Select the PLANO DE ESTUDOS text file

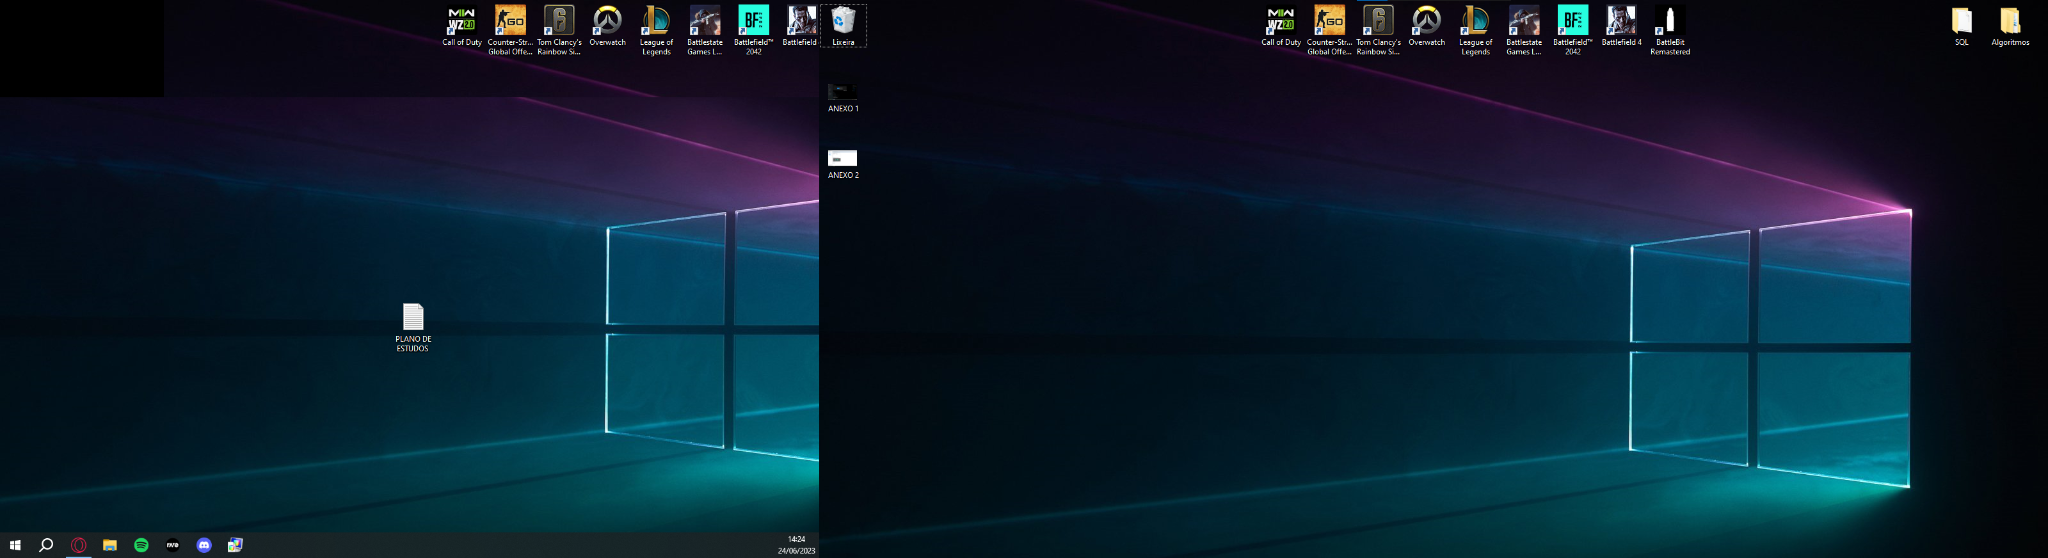413,327
